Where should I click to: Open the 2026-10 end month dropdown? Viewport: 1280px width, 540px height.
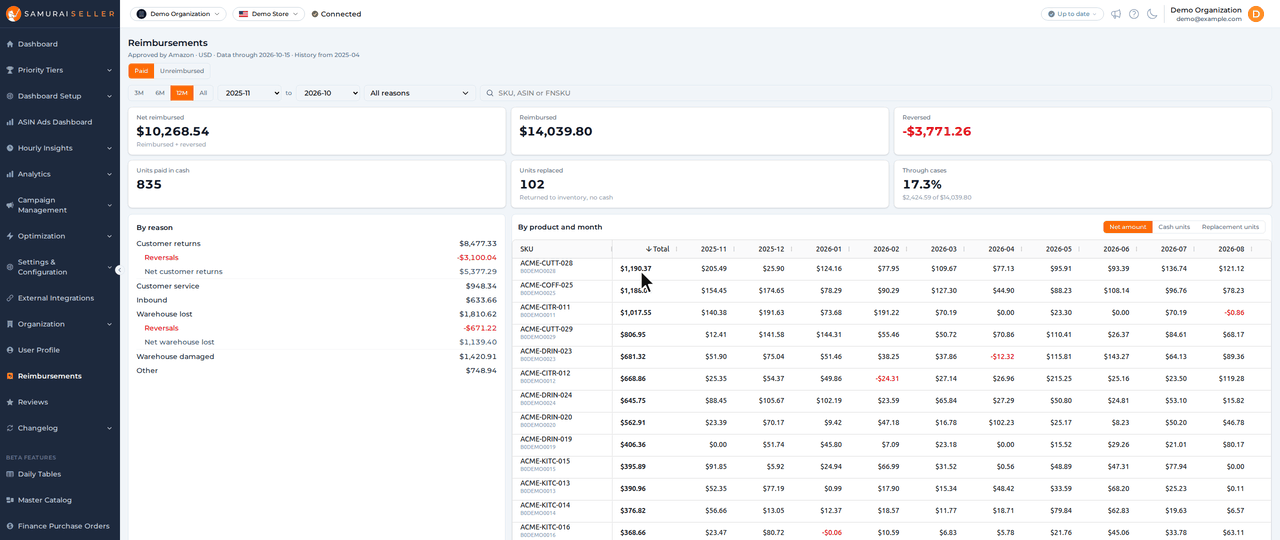pos(329,93)
